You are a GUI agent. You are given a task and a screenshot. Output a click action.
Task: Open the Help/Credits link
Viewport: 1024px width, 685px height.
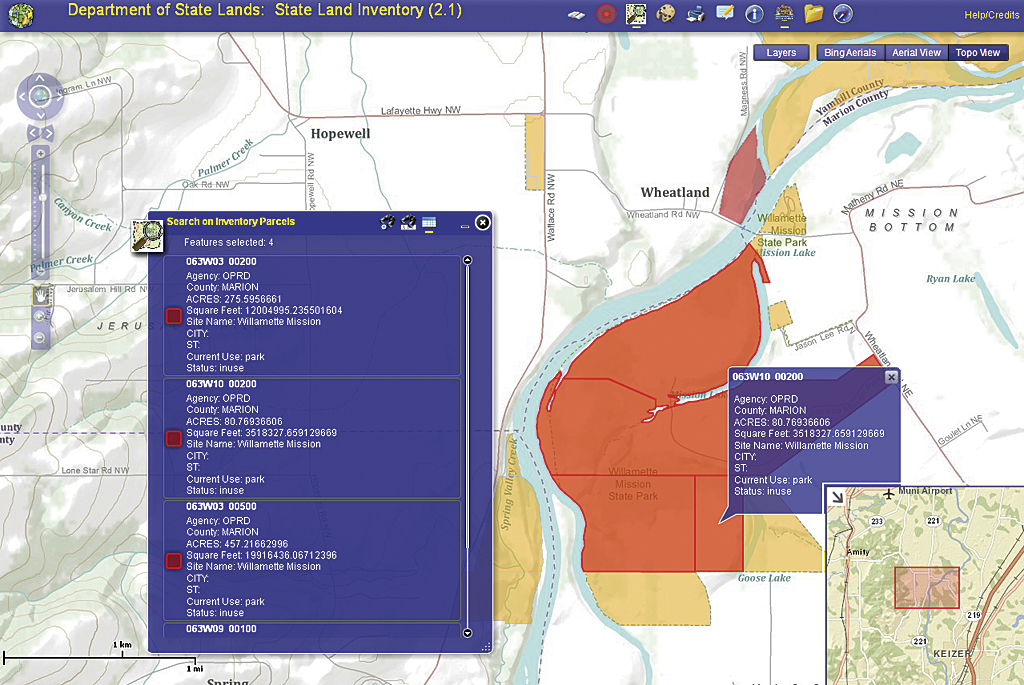(x=991, y=15)
